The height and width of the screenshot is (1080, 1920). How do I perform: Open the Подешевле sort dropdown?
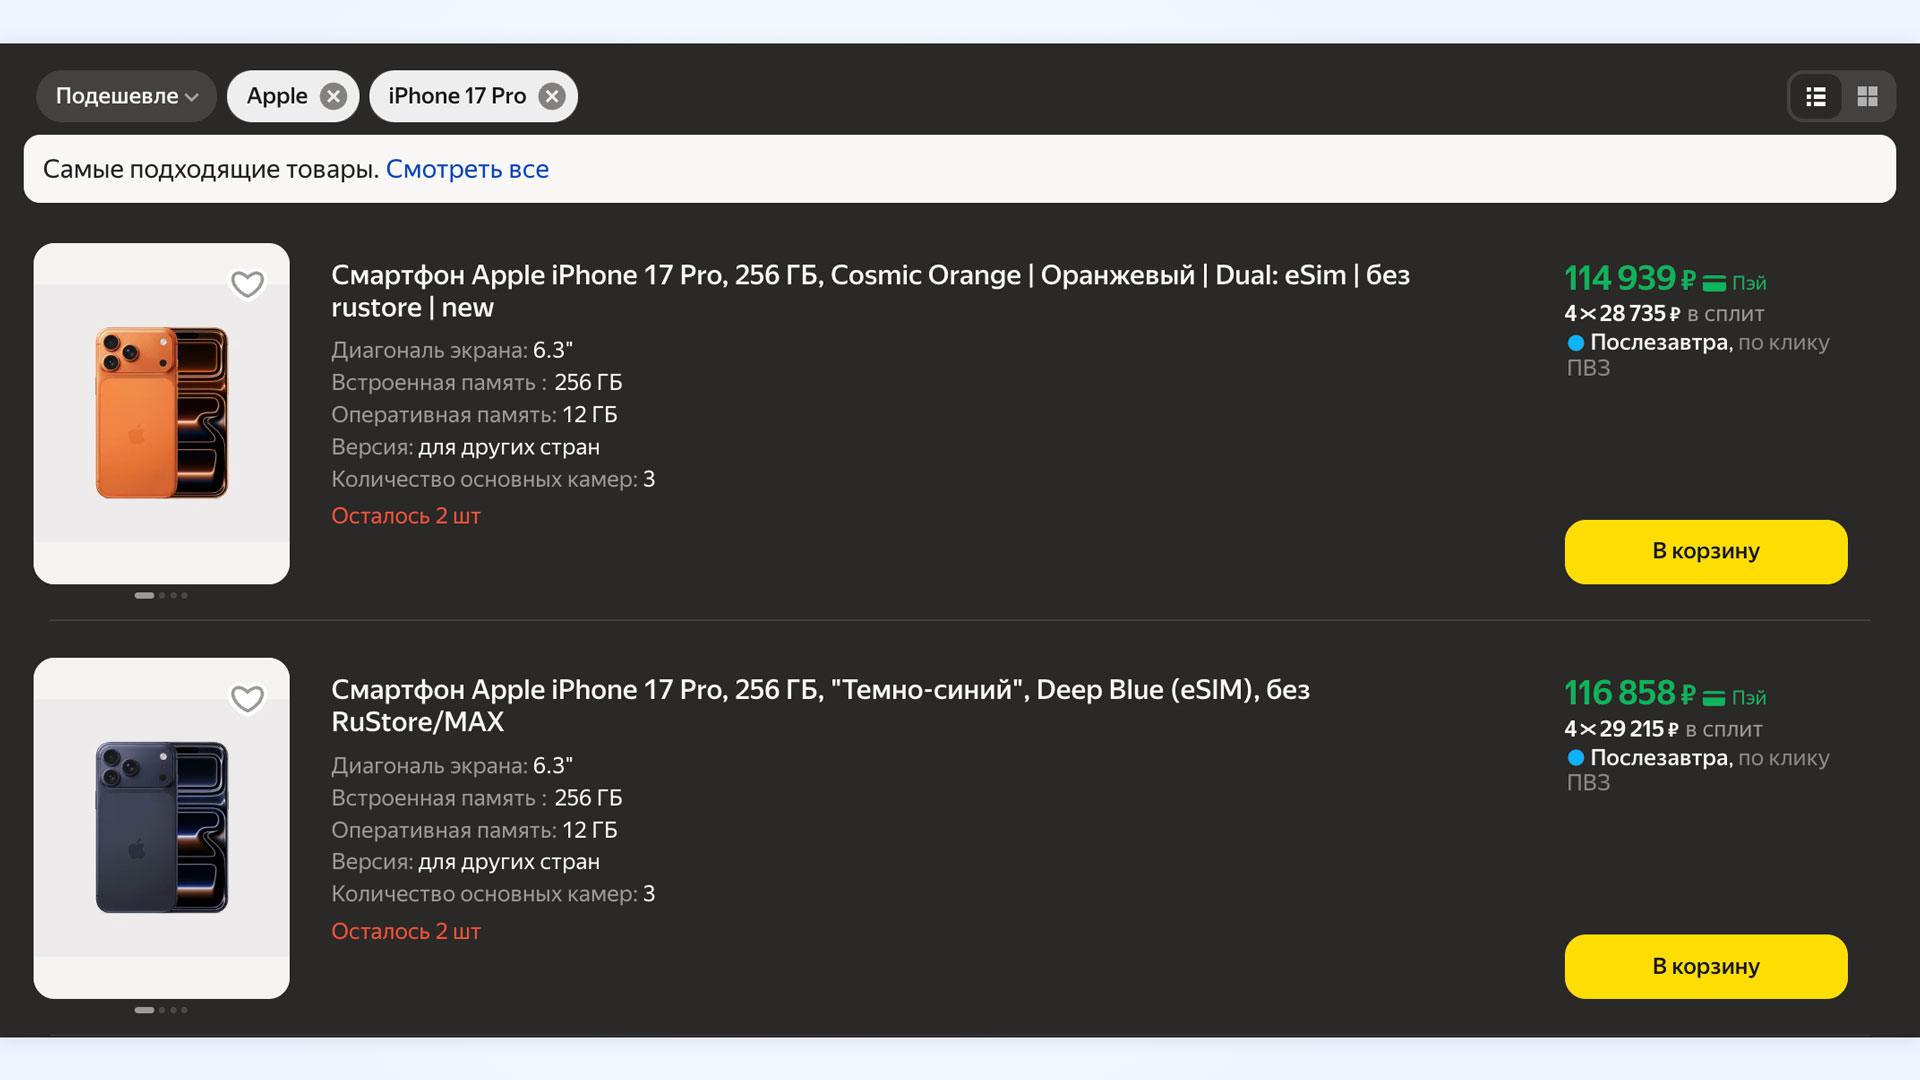pyautogui.click(x=126, y=96)
